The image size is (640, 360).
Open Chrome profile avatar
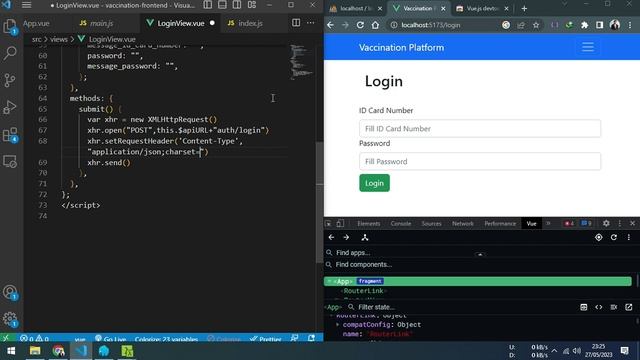[x=615, y=25]
